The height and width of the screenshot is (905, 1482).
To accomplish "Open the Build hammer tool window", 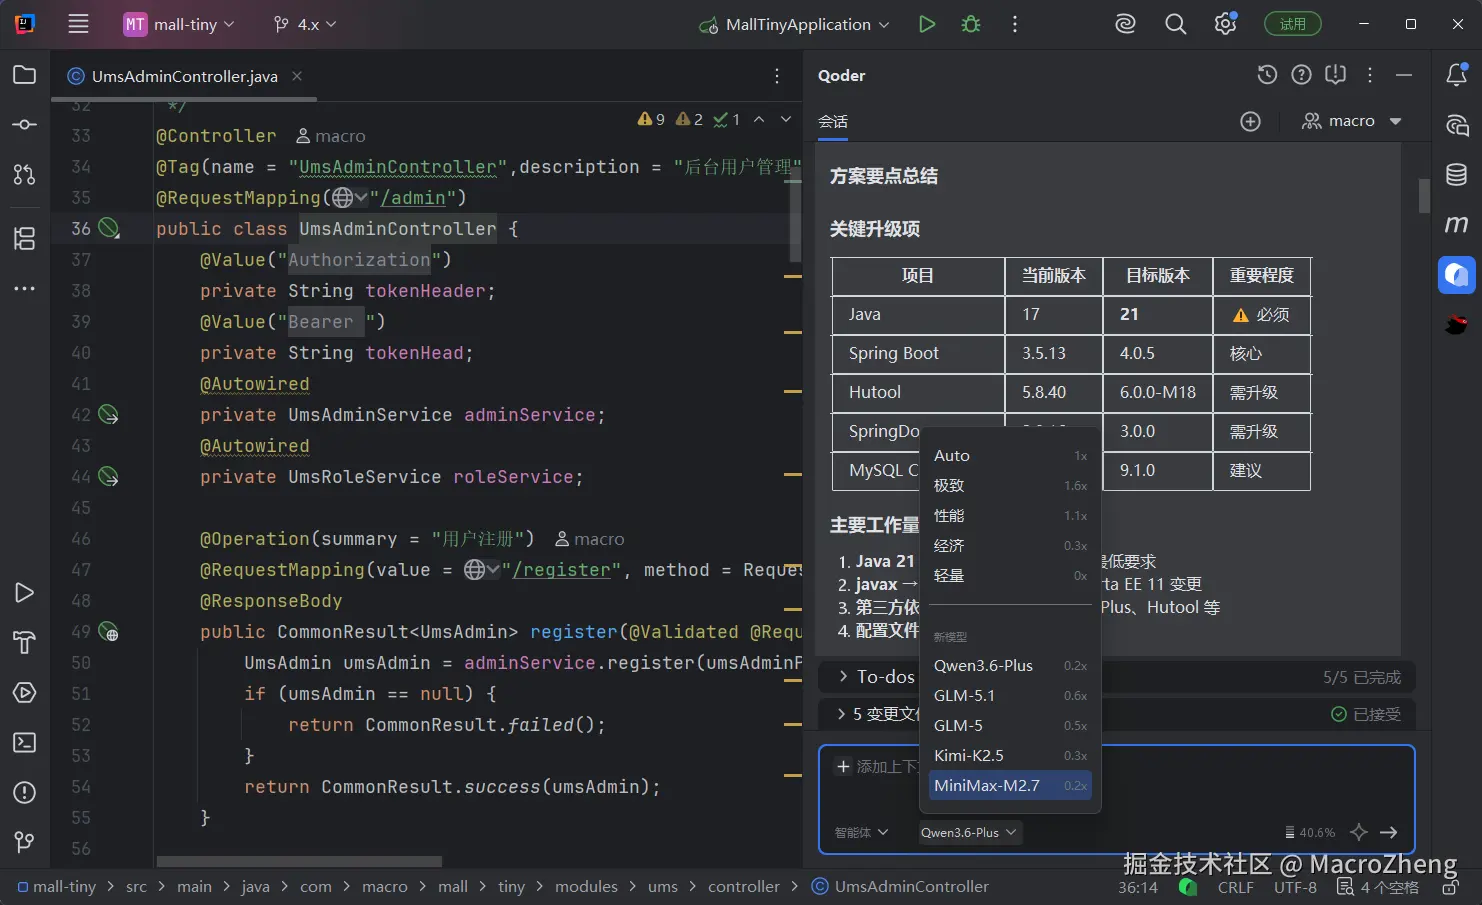I will (x=25, y=643).
